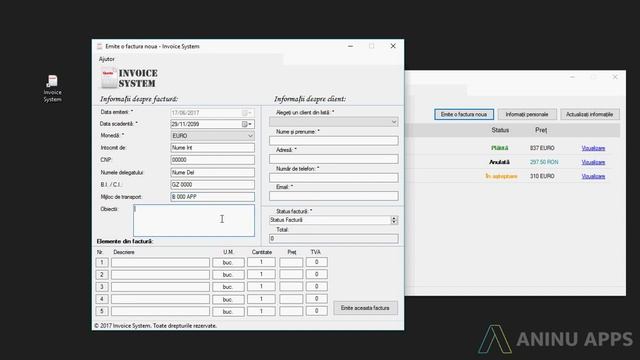
Task: Click row 1 TVA field
Action: click(x=316, y=262)
